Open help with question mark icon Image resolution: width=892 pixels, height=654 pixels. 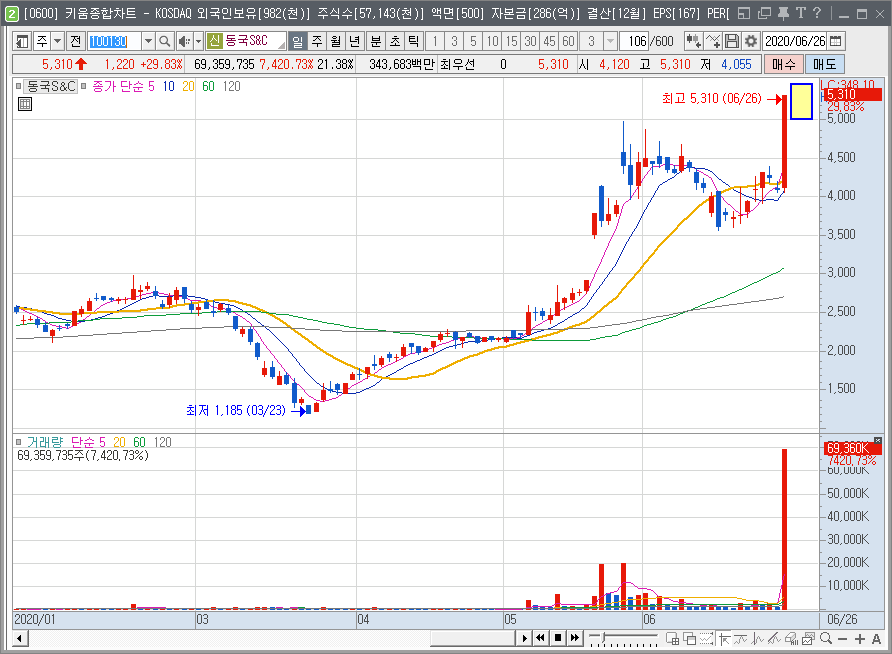(x=817, y=13)
